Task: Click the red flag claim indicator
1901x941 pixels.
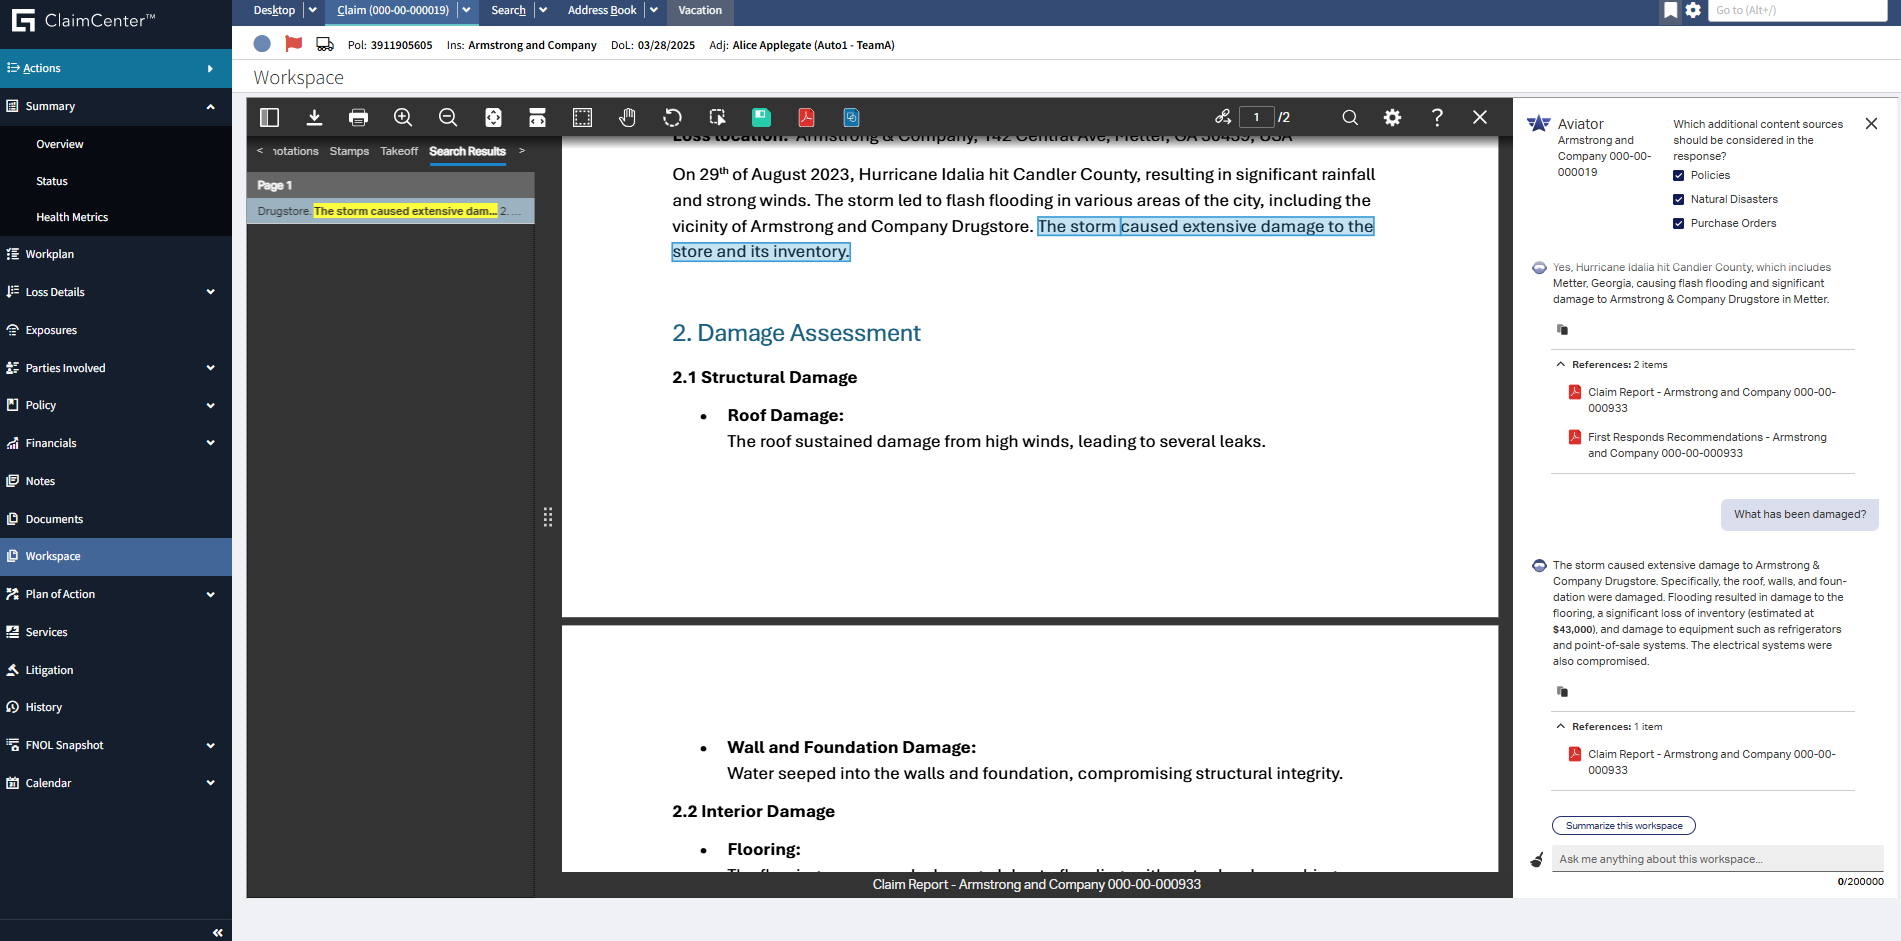Action: 293,44
